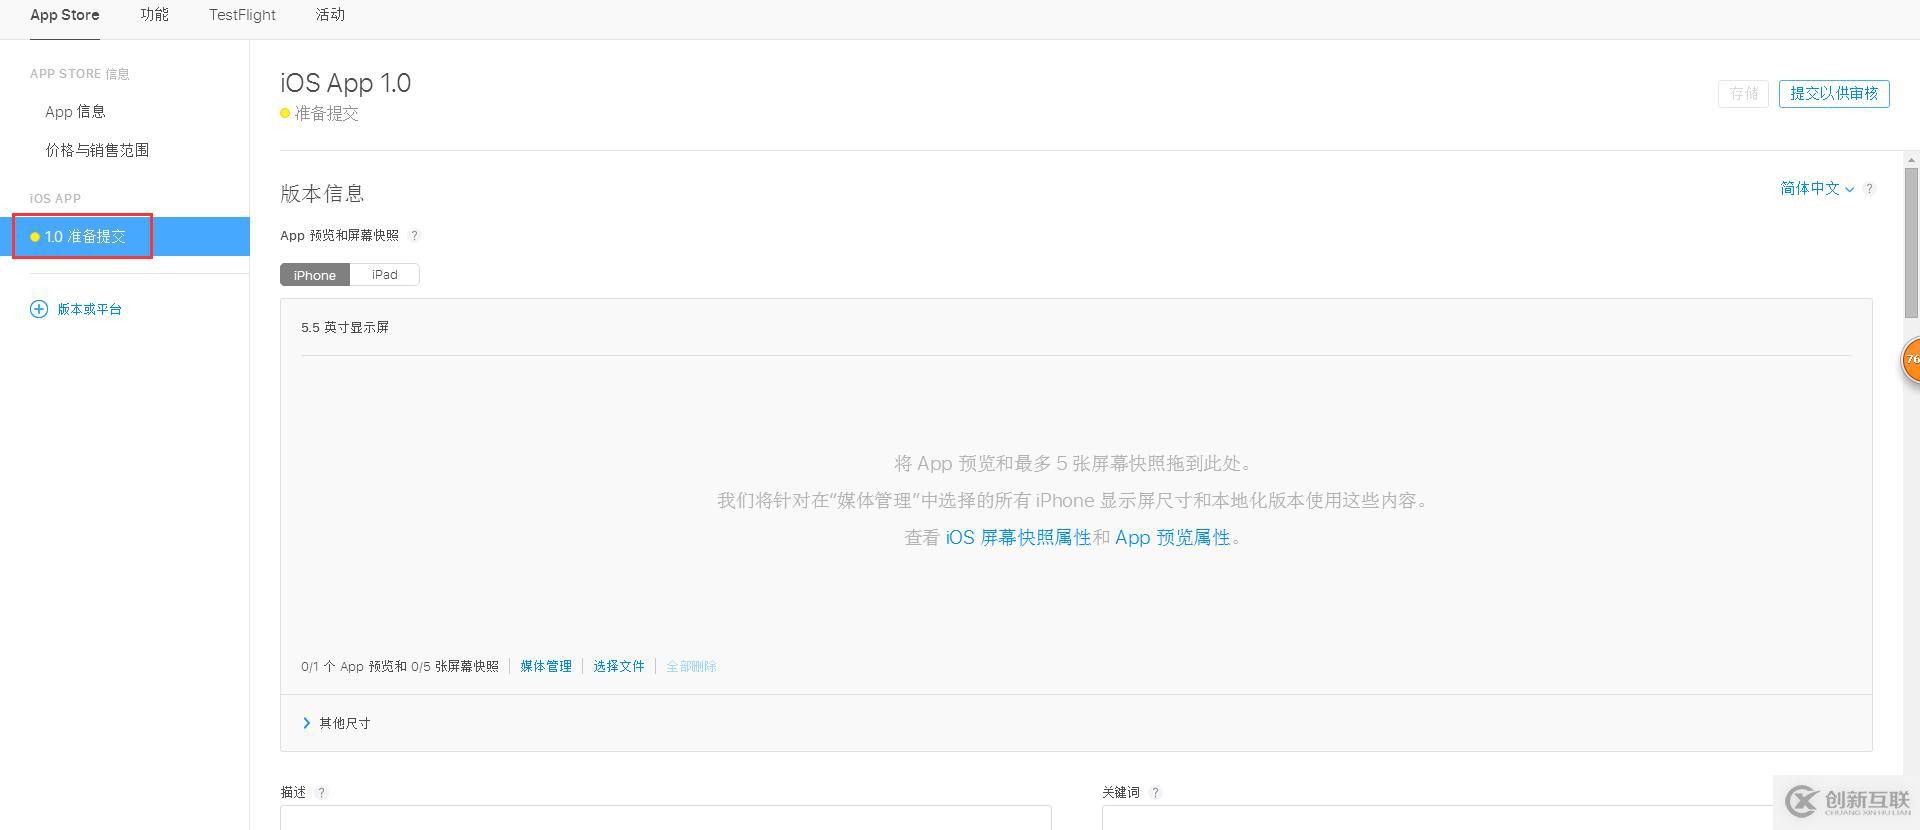Click help icon next to 描述

click(x=321, y=793)
